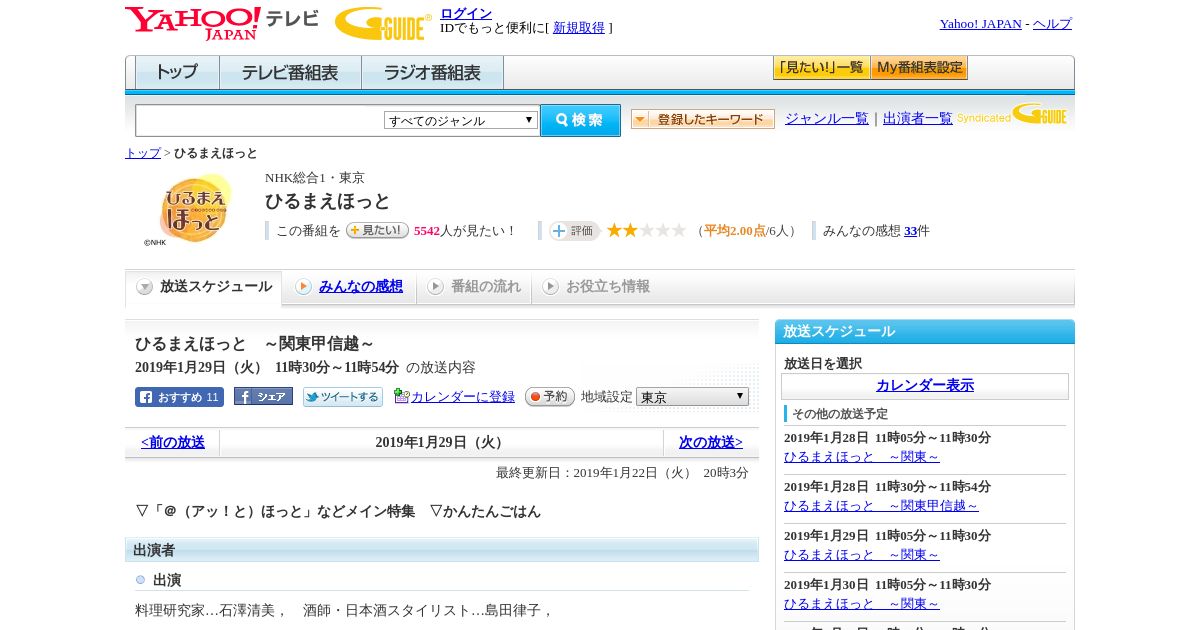Viewport: 1200px width, 630px height.
Task: Select the 平均2.00点 rating text
Action: click(735, 231)
